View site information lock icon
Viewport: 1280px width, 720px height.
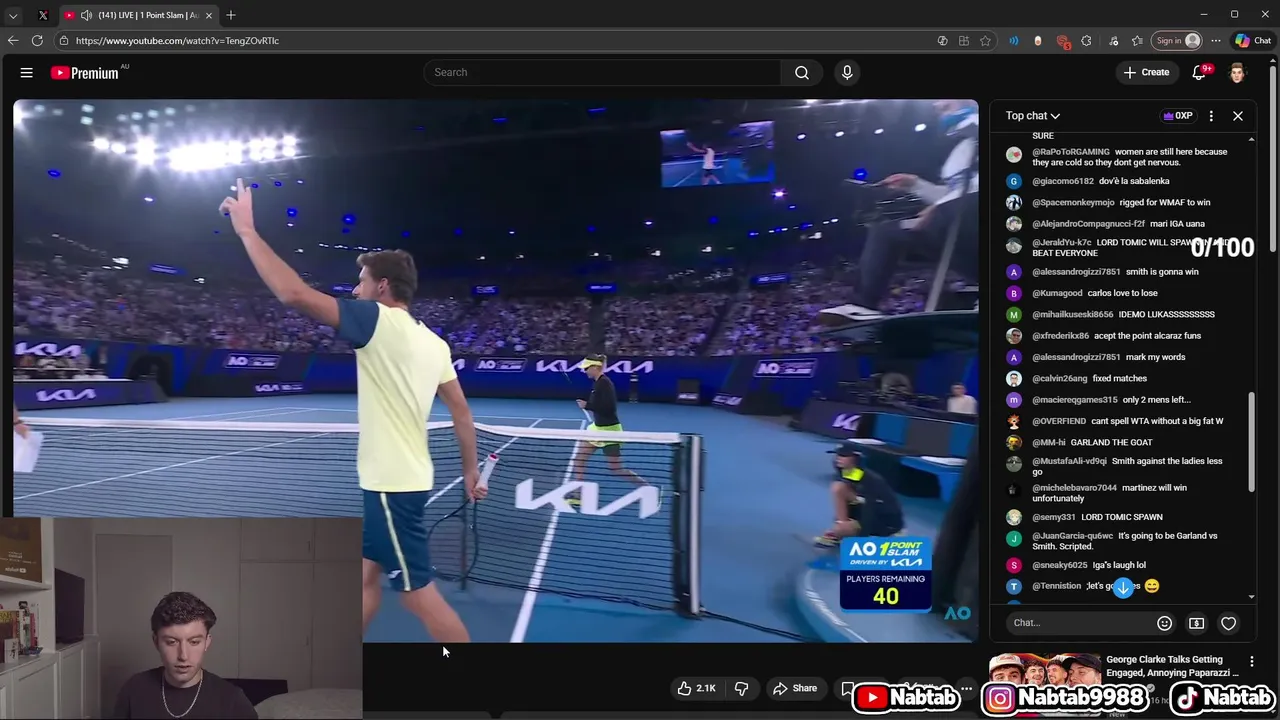63,41
